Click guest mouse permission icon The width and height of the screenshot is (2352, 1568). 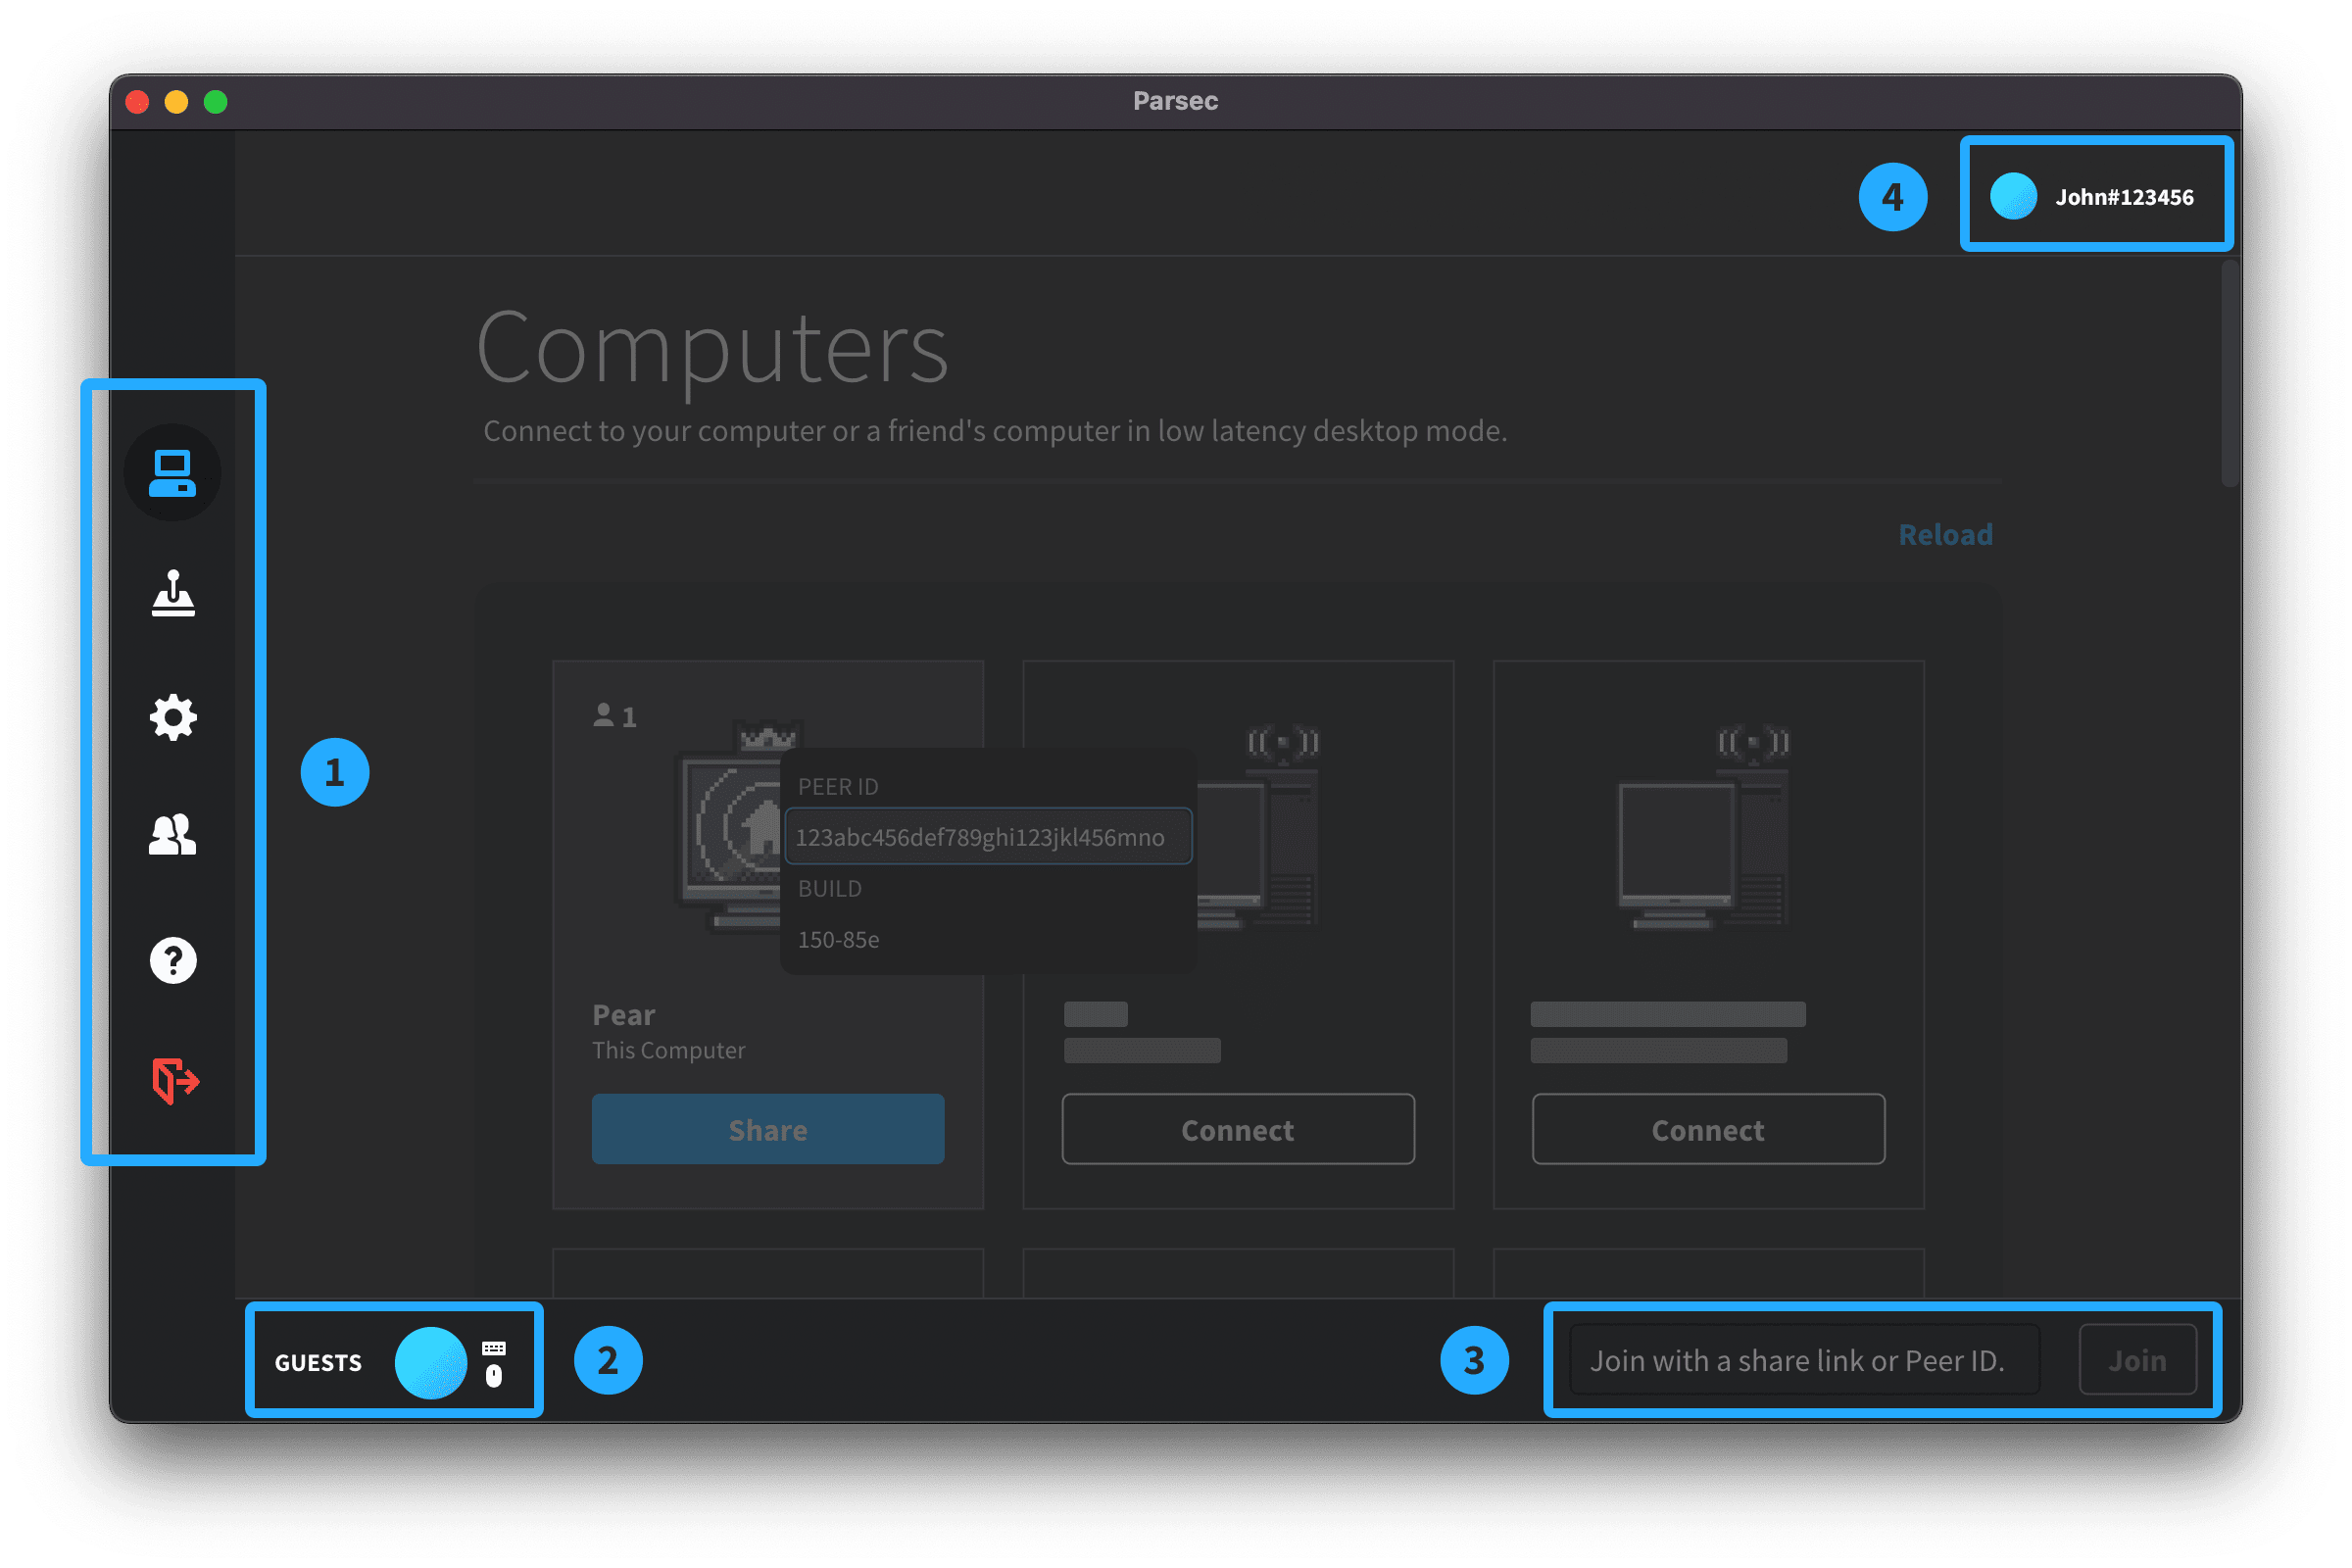pos(494,1376)
